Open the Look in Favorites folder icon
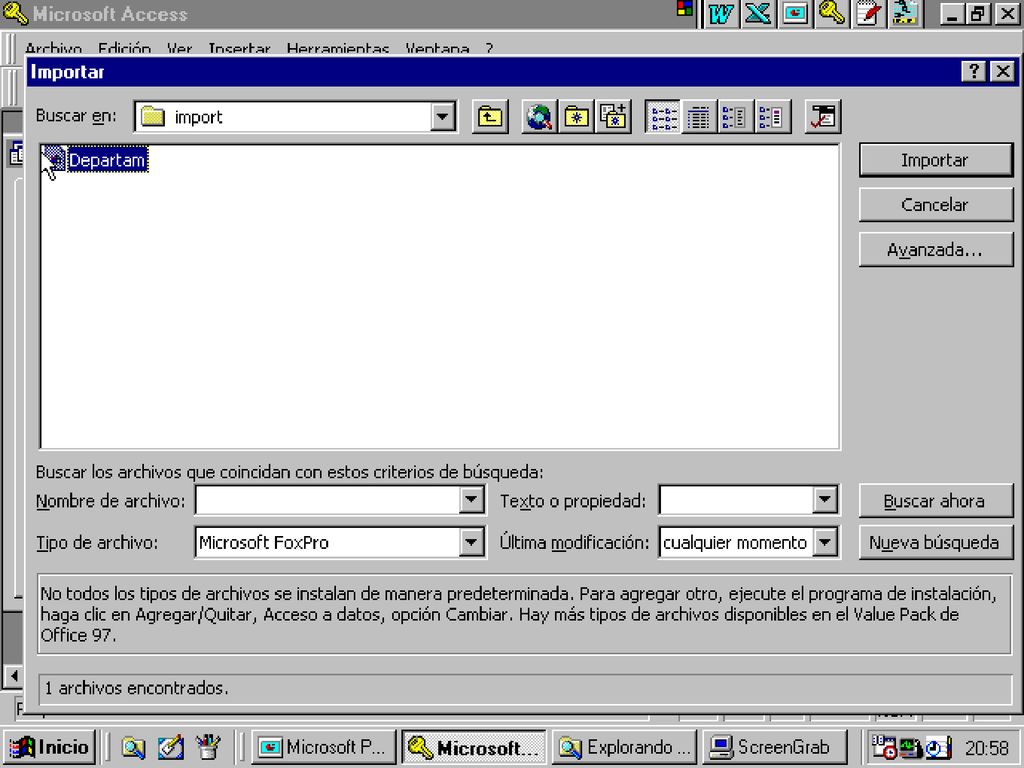The width and height of the screenshot is (1024, 768). coord(576,117)
